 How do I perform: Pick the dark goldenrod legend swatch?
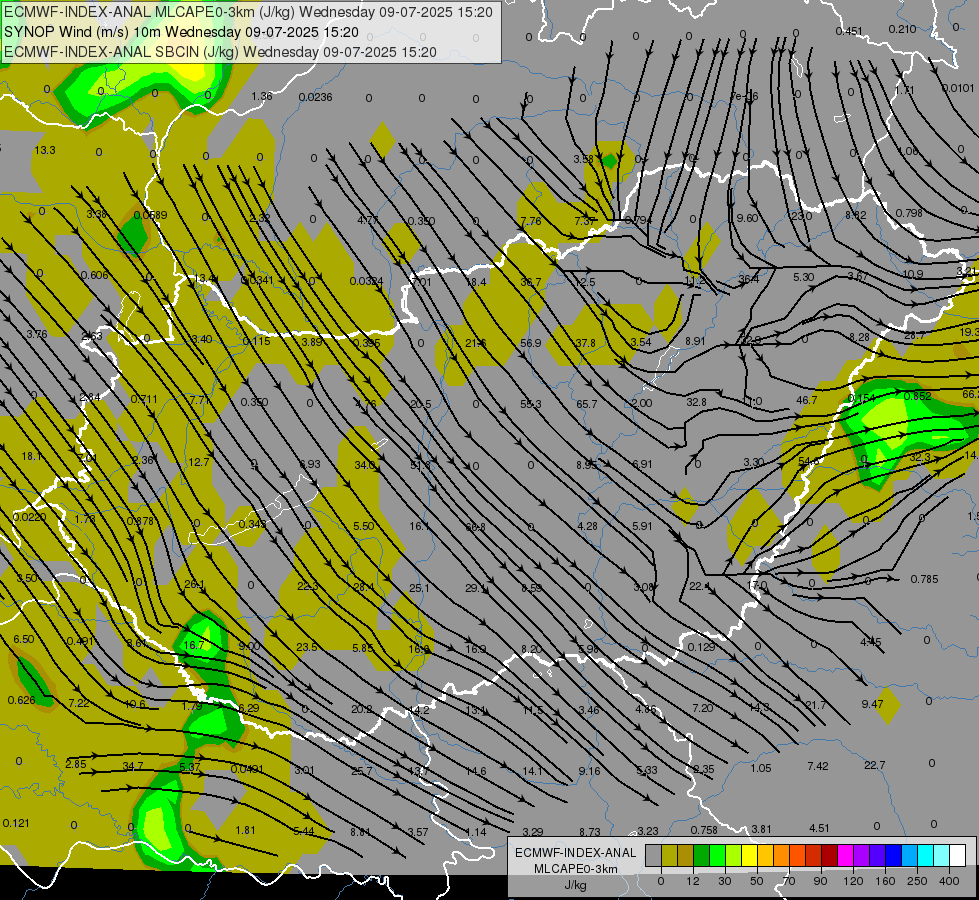(686, 855)
